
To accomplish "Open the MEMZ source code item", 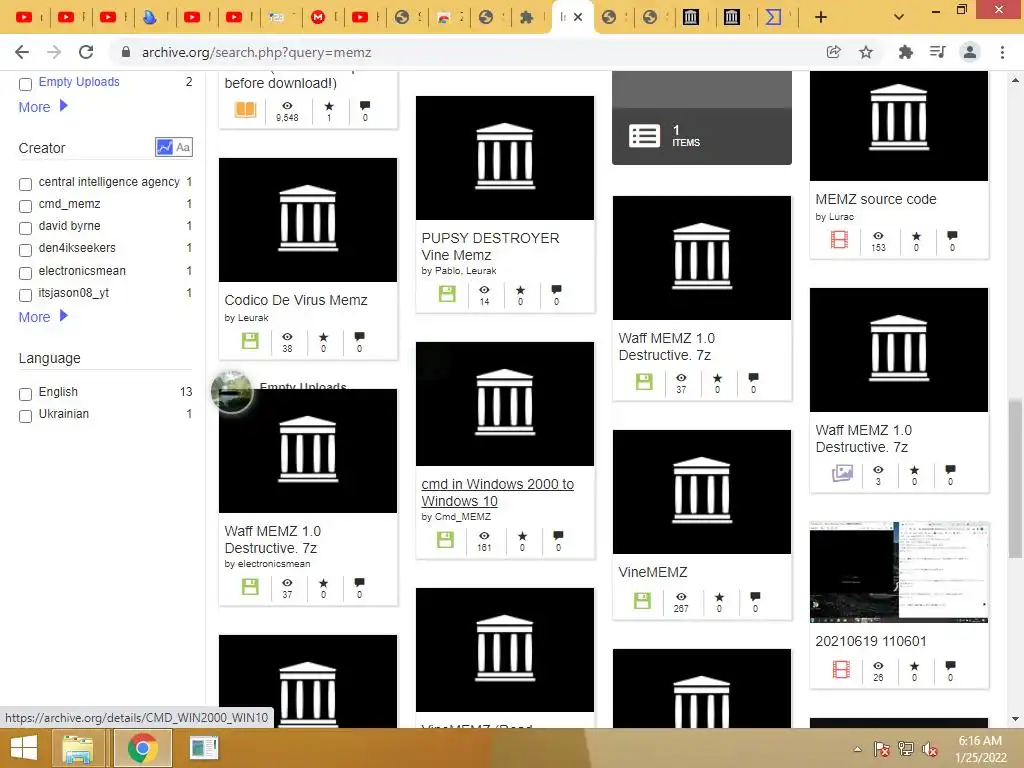I will pyautogui.click(x=876, y=199).
